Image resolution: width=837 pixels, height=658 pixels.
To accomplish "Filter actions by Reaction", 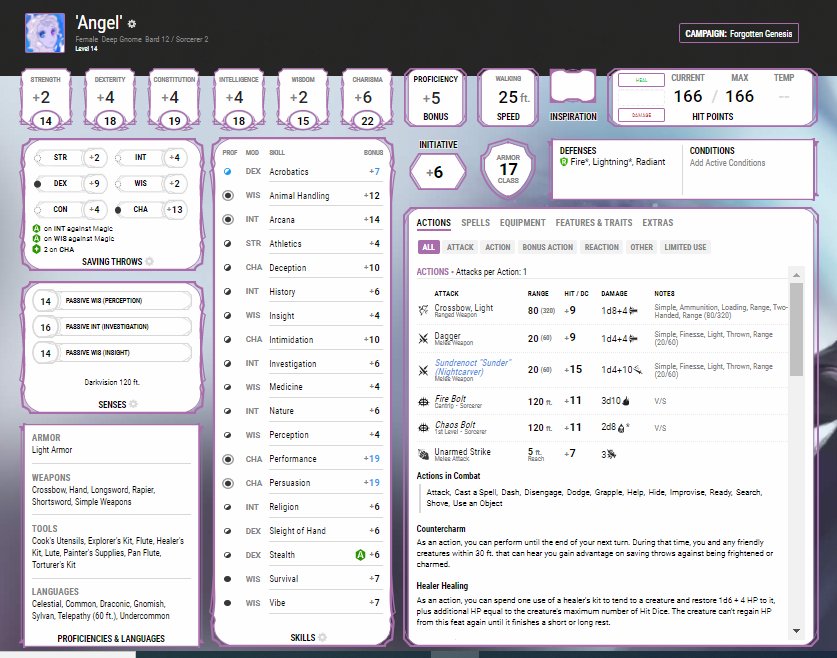I will coord(602,247).
